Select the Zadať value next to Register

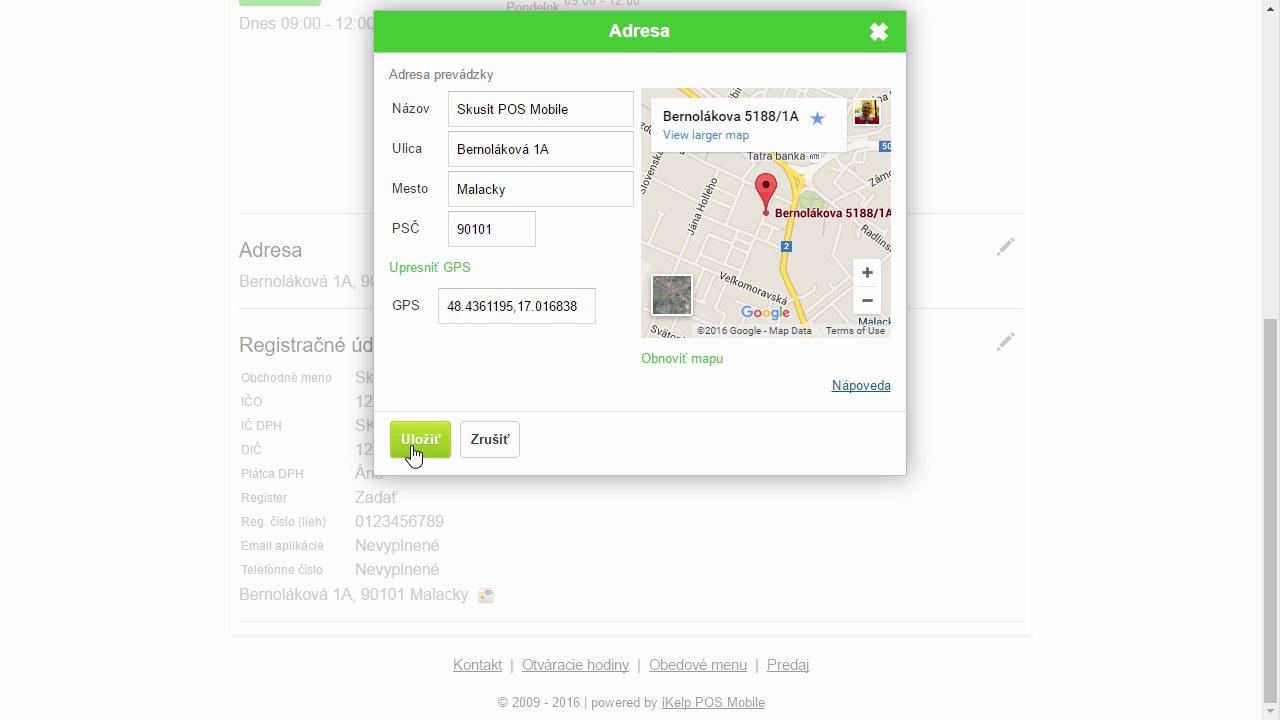pyautogui.click(x=376, y=497)
